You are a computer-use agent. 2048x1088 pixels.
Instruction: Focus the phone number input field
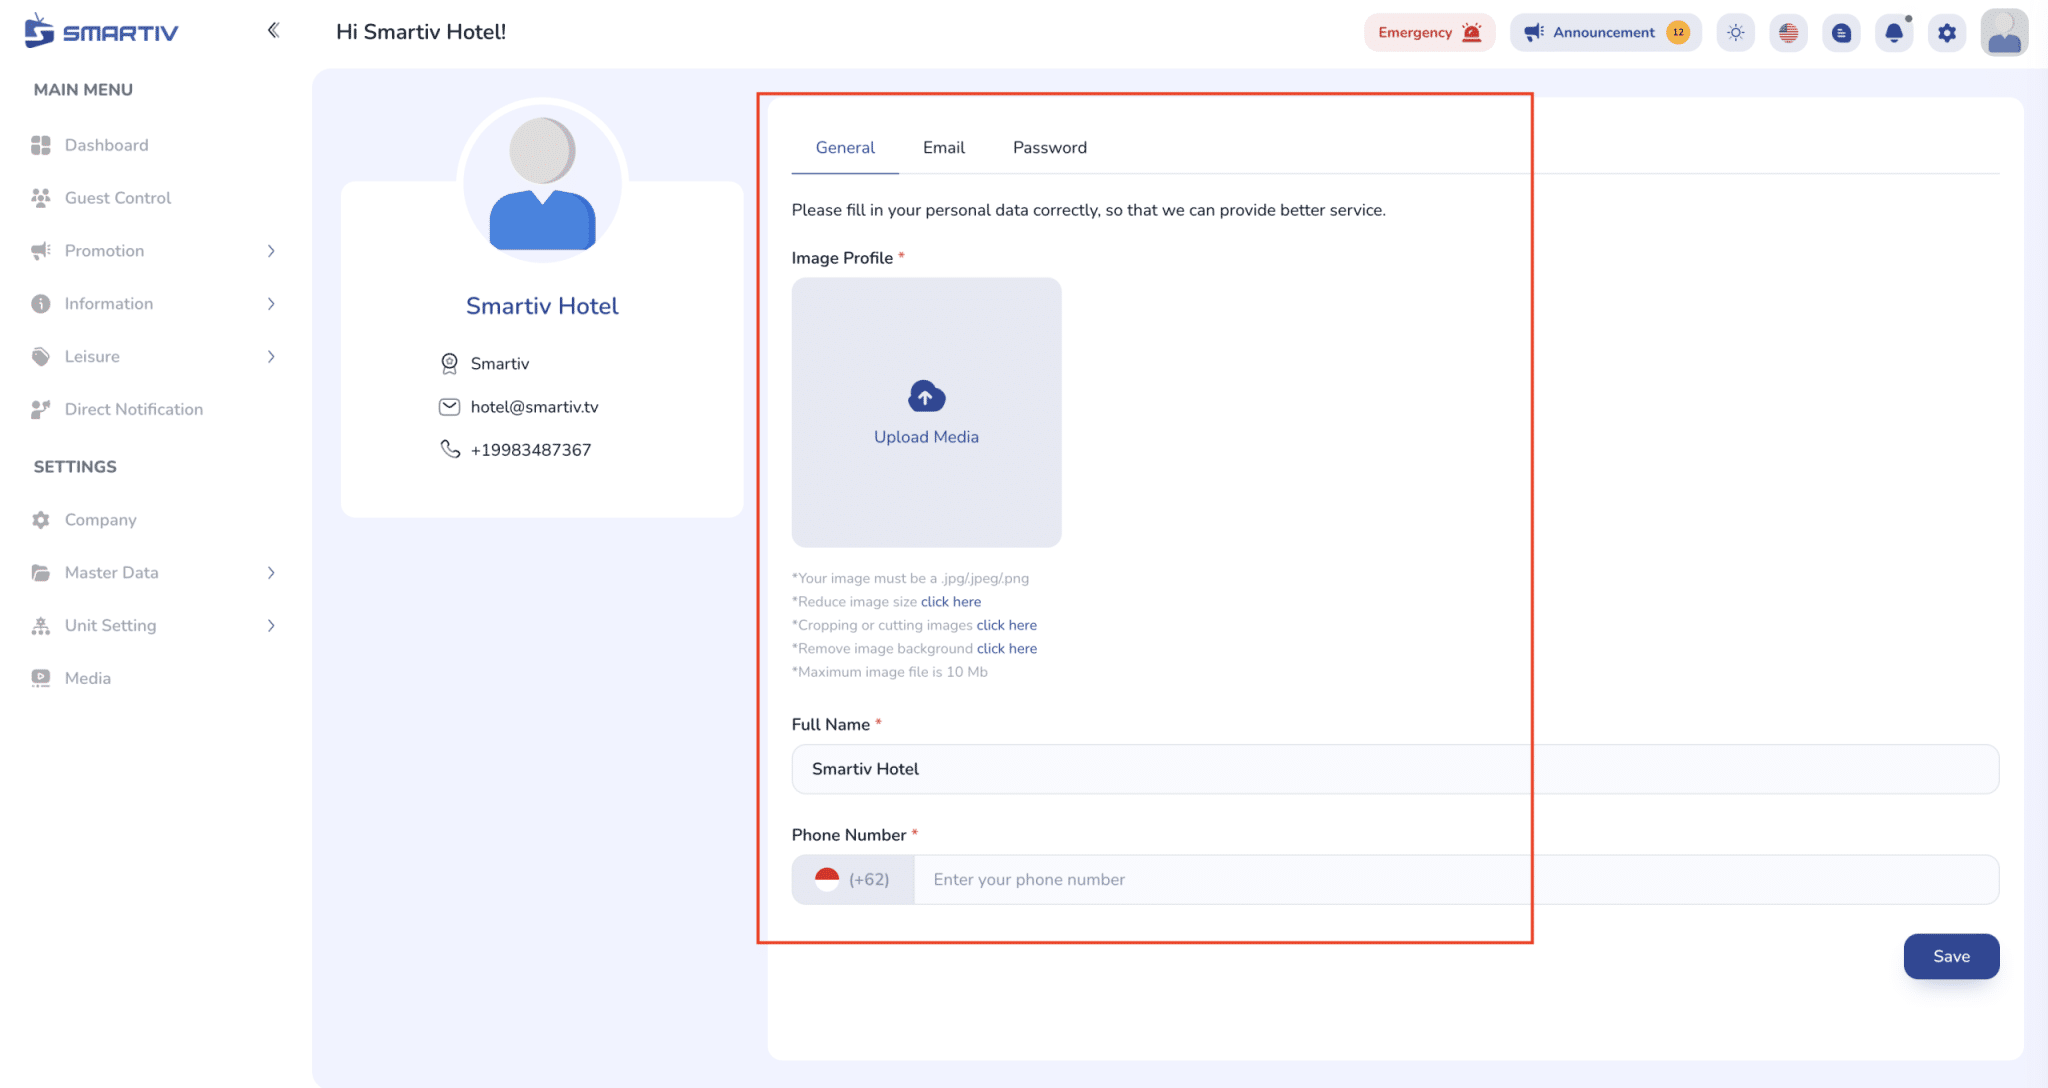pos(1456,880)
